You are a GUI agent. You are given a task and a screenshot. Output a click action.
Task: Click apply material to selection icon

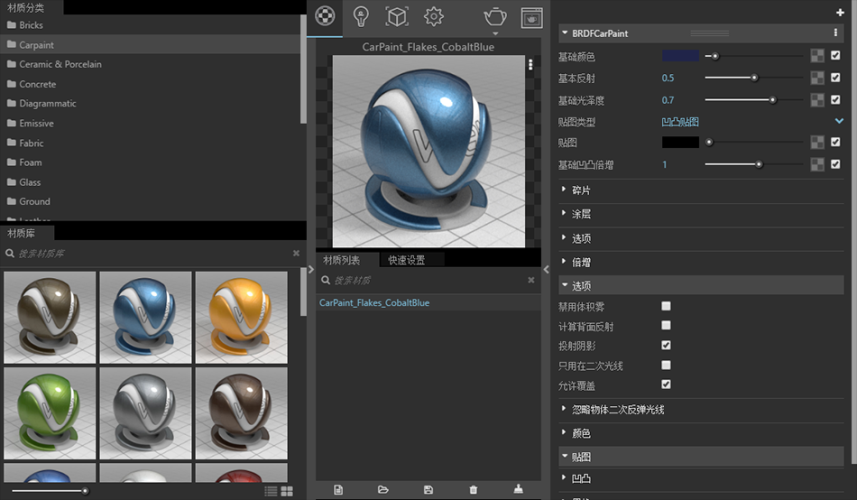pos(518,489)
